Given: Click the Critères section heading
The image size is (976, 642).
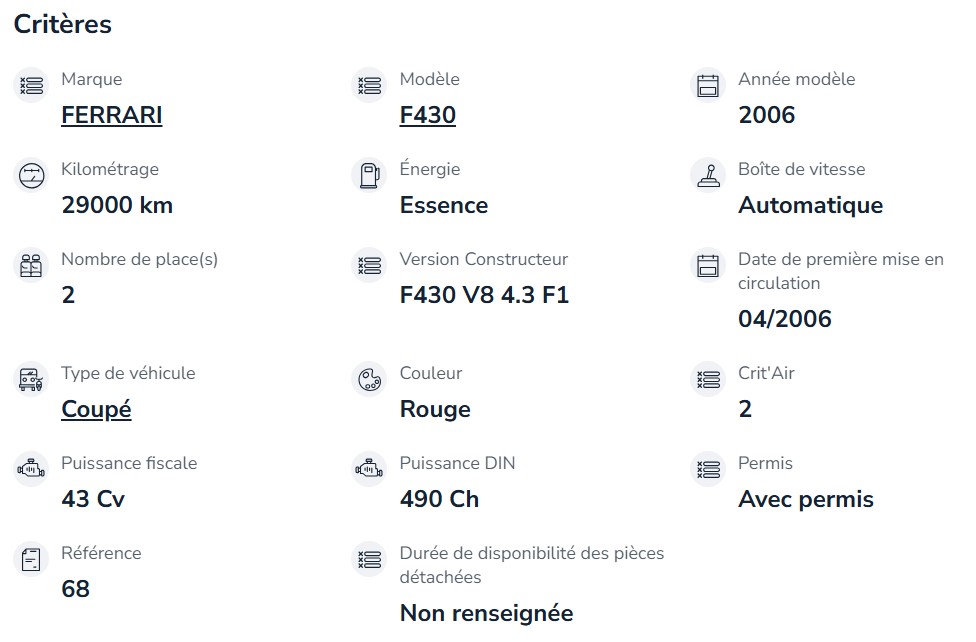Looking at the screenshot, I should point(63,24).
